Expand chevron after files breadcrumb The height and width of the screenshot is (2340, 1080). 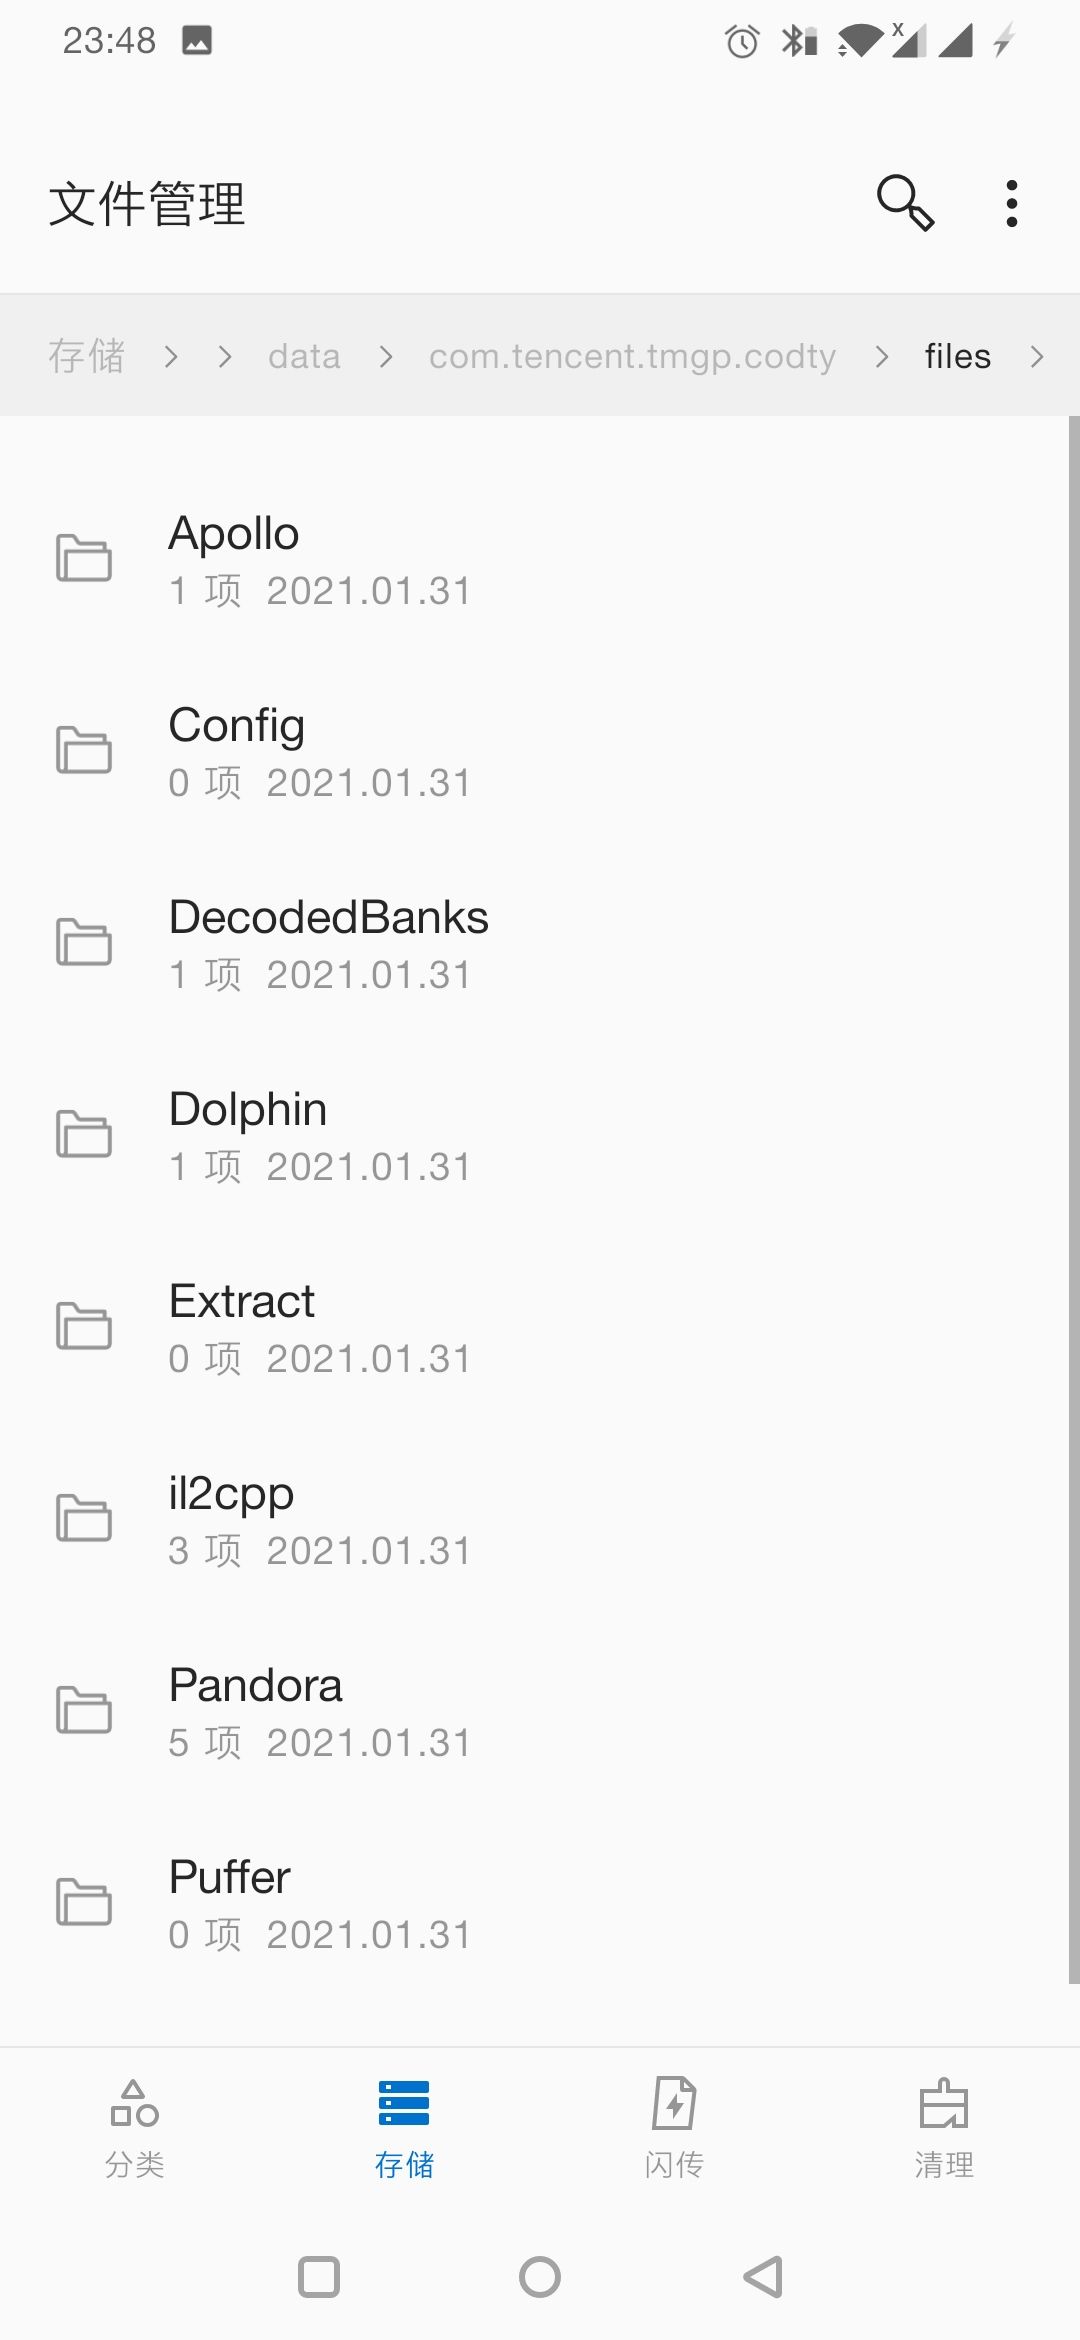pos(1037,356)
